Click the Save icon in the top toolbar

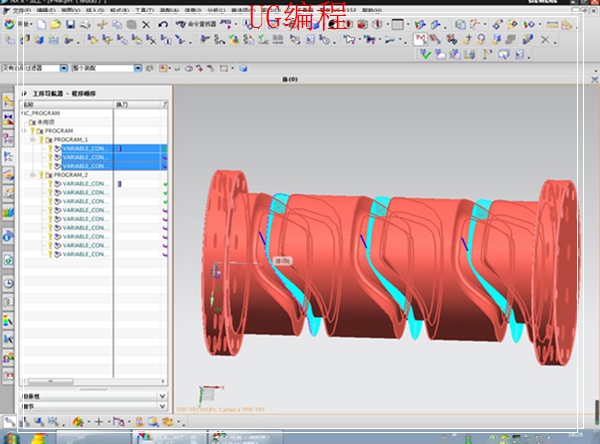(71, 24)
